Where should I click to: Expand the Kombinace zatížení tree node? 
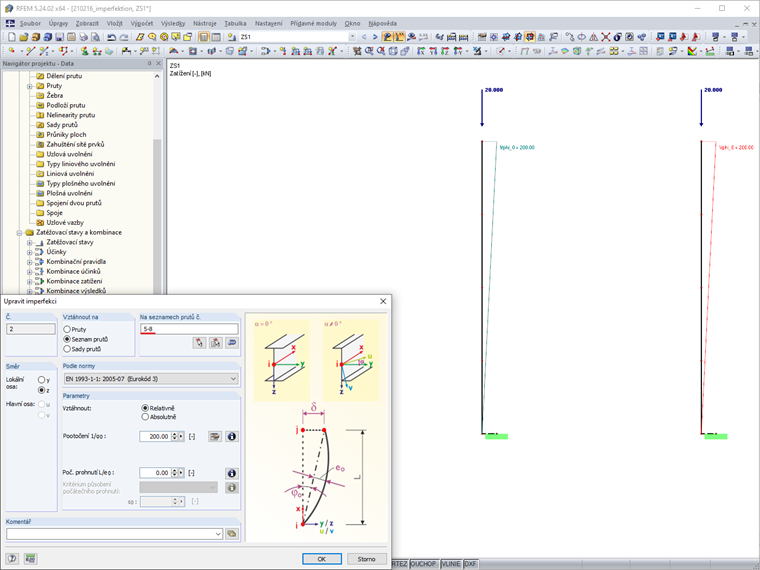point(30,281)
